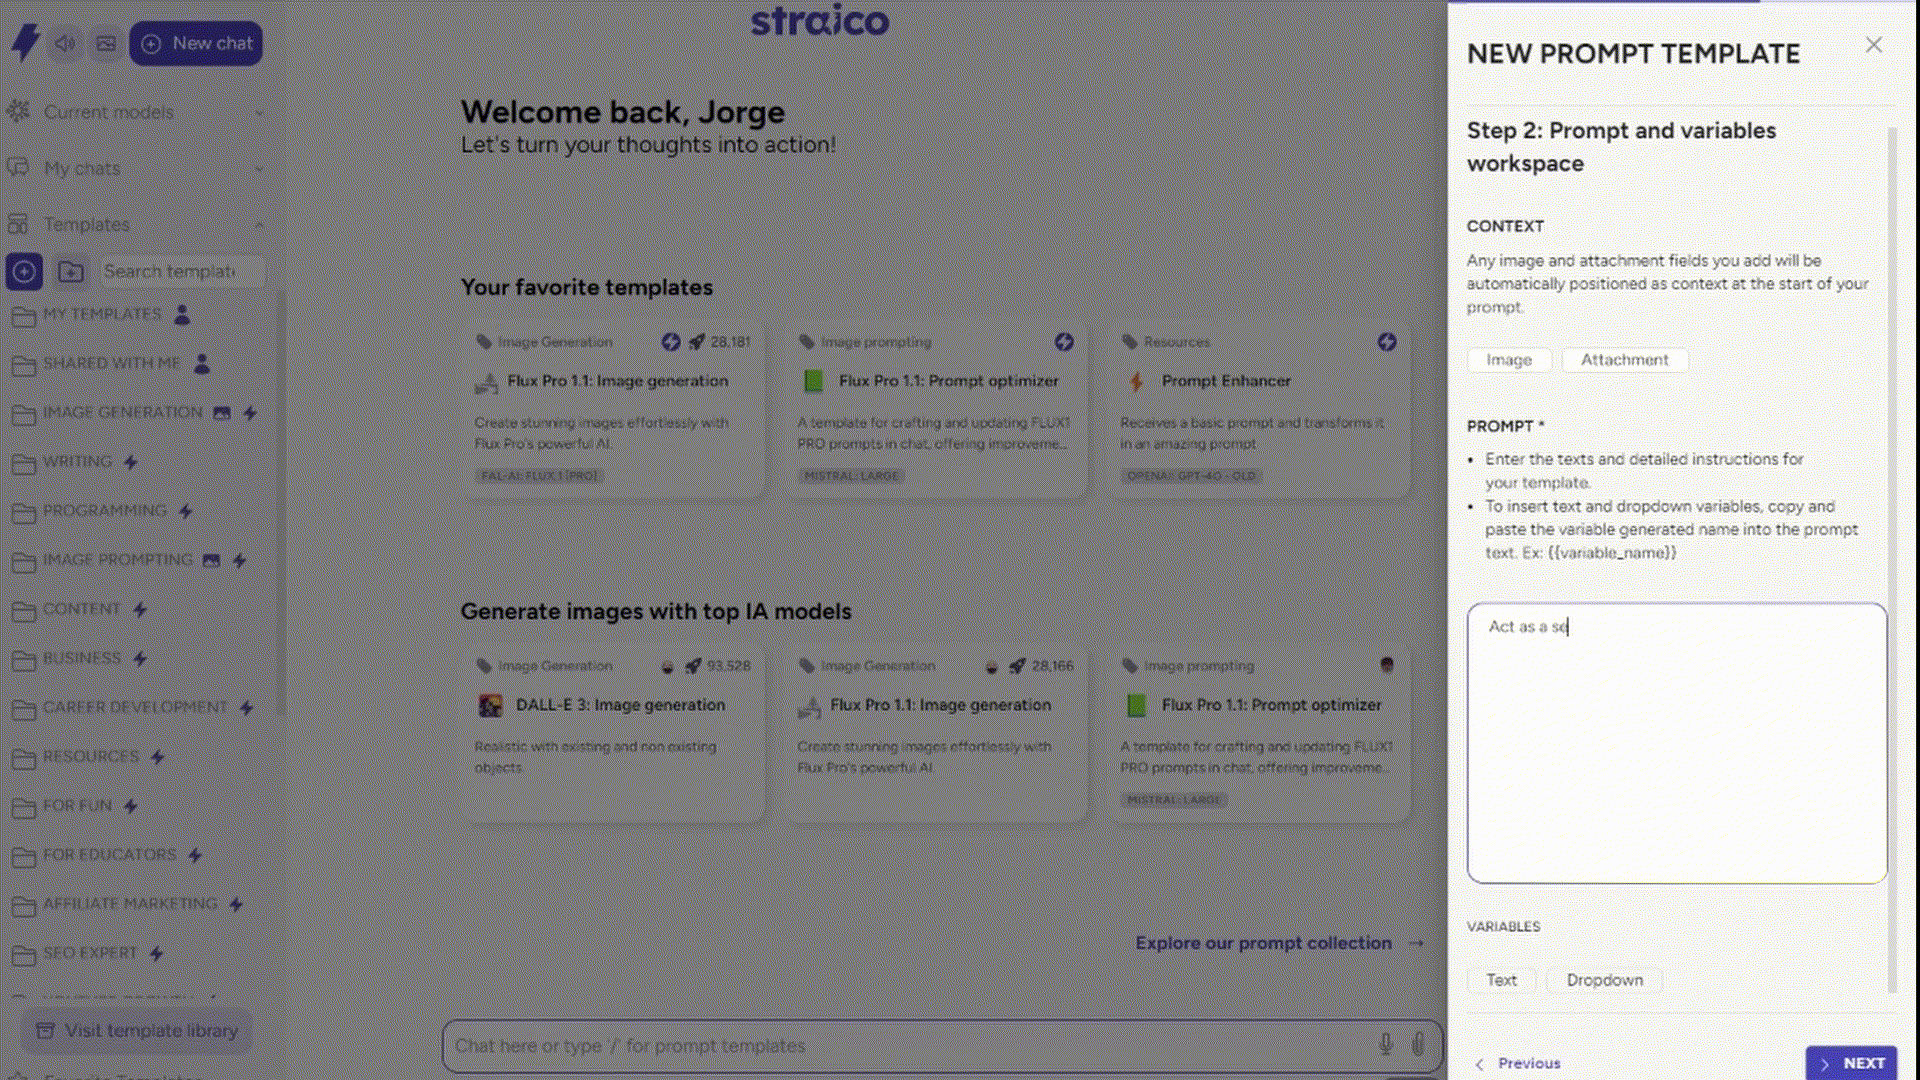Click the paperclip attachment icon in chat bar
Viewport: 1920px width, 1080px height.
coord(1418,1045)
